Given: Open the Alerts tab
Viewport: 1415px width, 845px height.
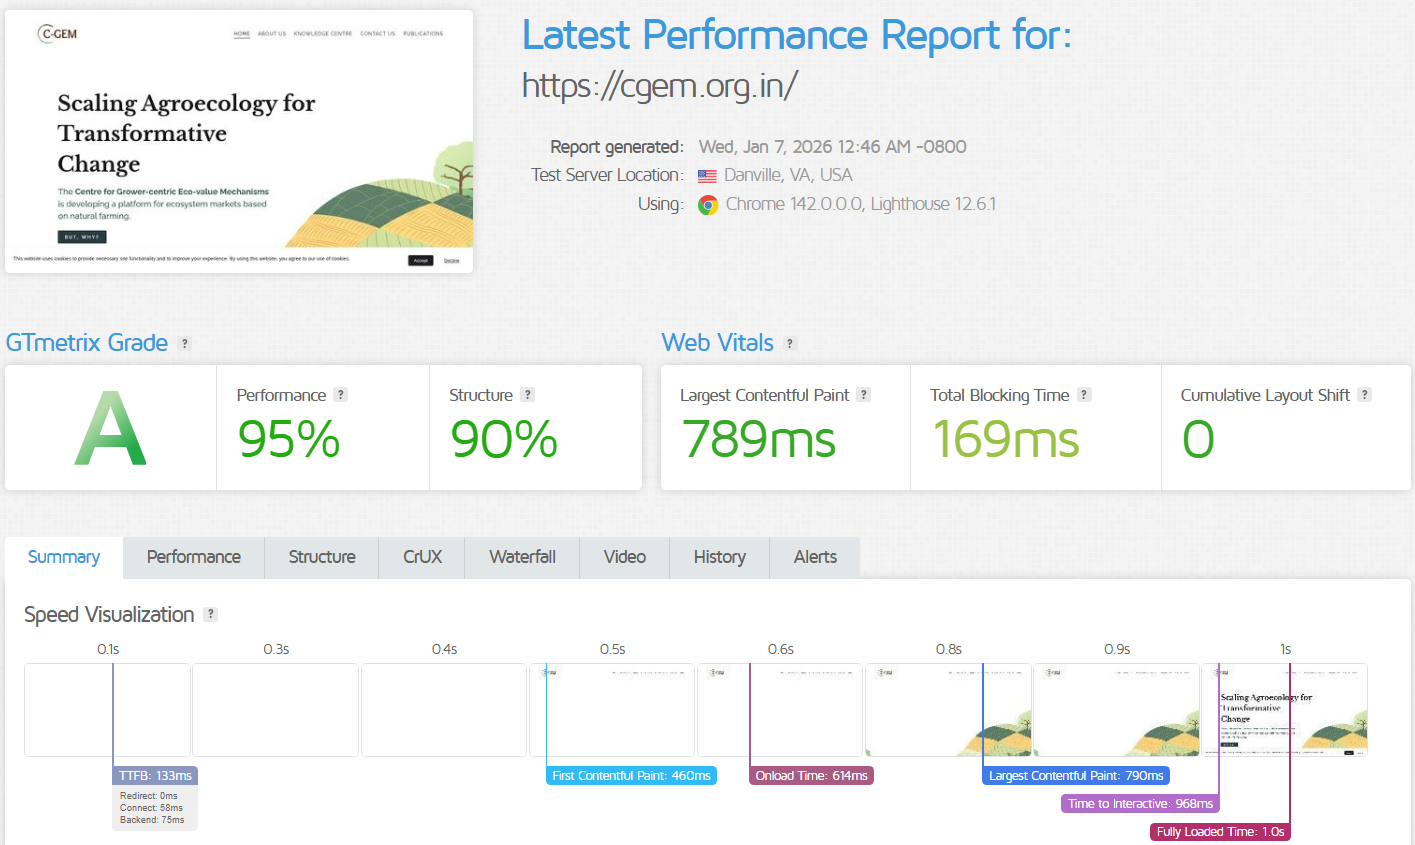Looking at the screenshot, I should [x=815, y=557].
